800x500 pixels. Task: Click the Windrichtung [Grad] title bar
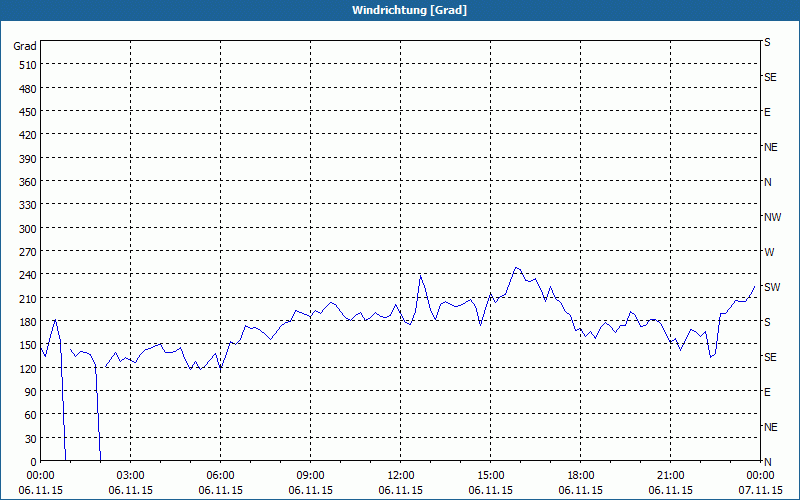pyautogui.click(x=400, y=10)
